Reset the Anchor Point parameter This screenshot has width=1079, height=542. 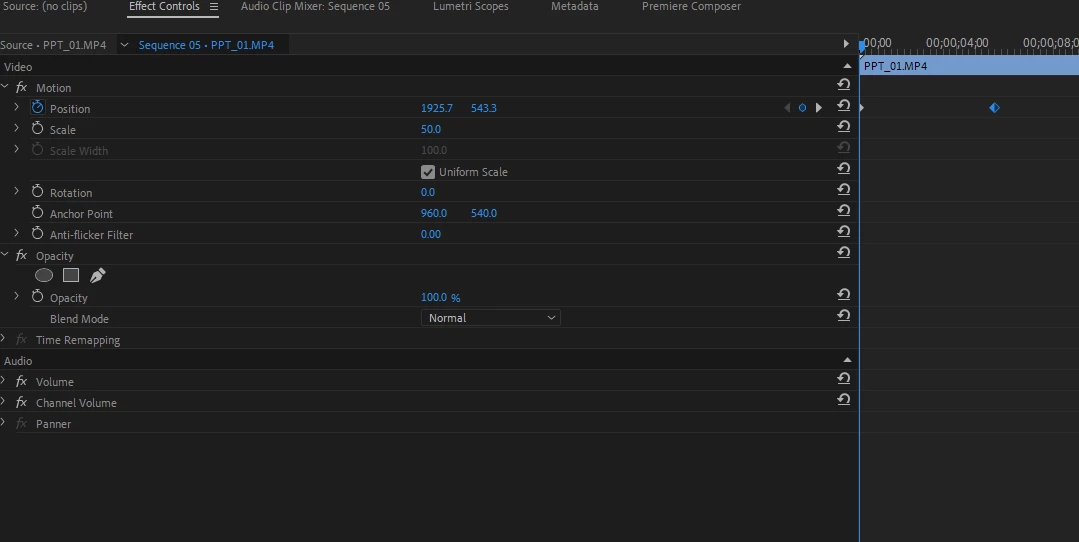tap(844, 210)
